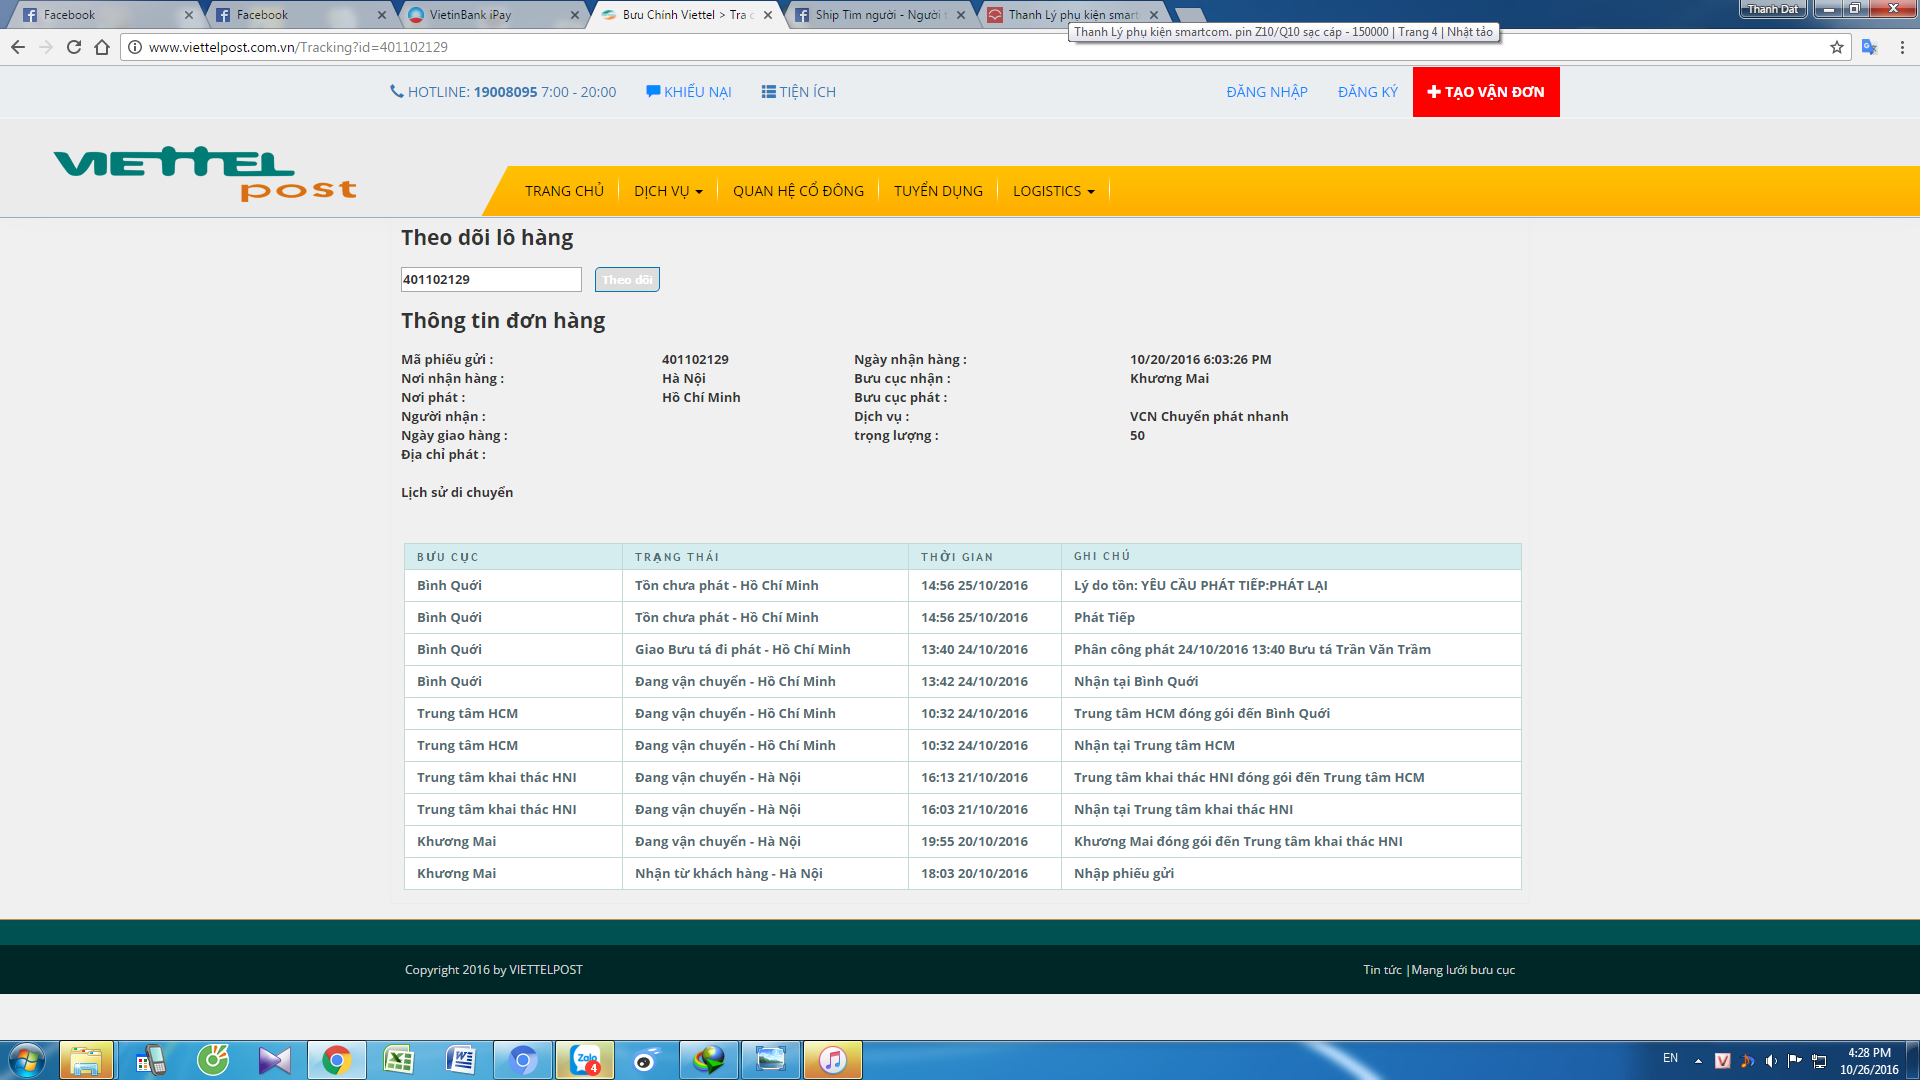Click the browser home icon

tap(102, 47)
